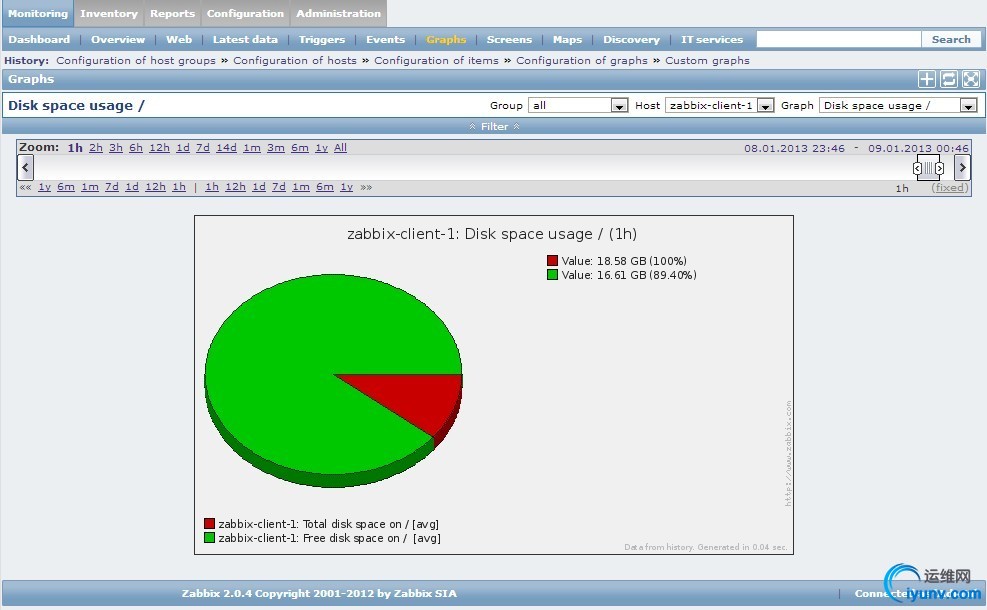
Task: Click the Search button
Action: point(951,39)
